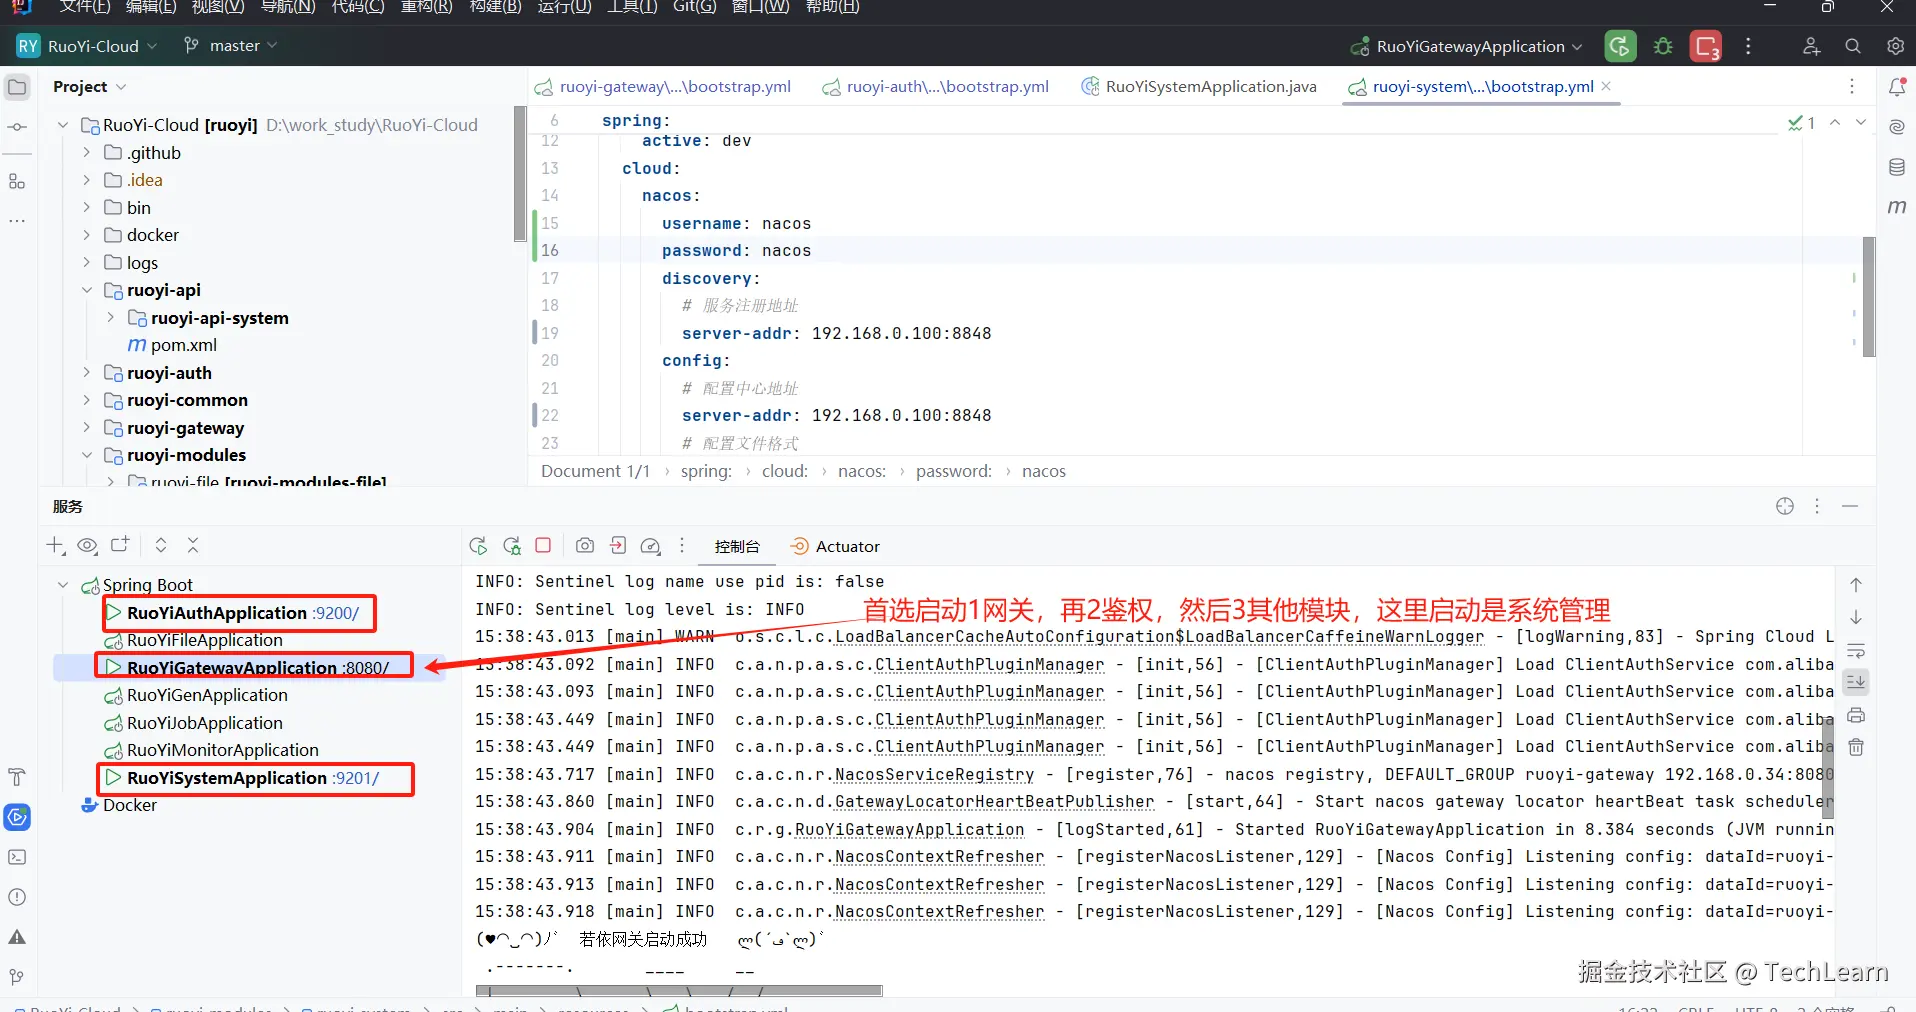
Task: Open IDE settings gear
Action: pyautogui.click(x=1895, y=46)
